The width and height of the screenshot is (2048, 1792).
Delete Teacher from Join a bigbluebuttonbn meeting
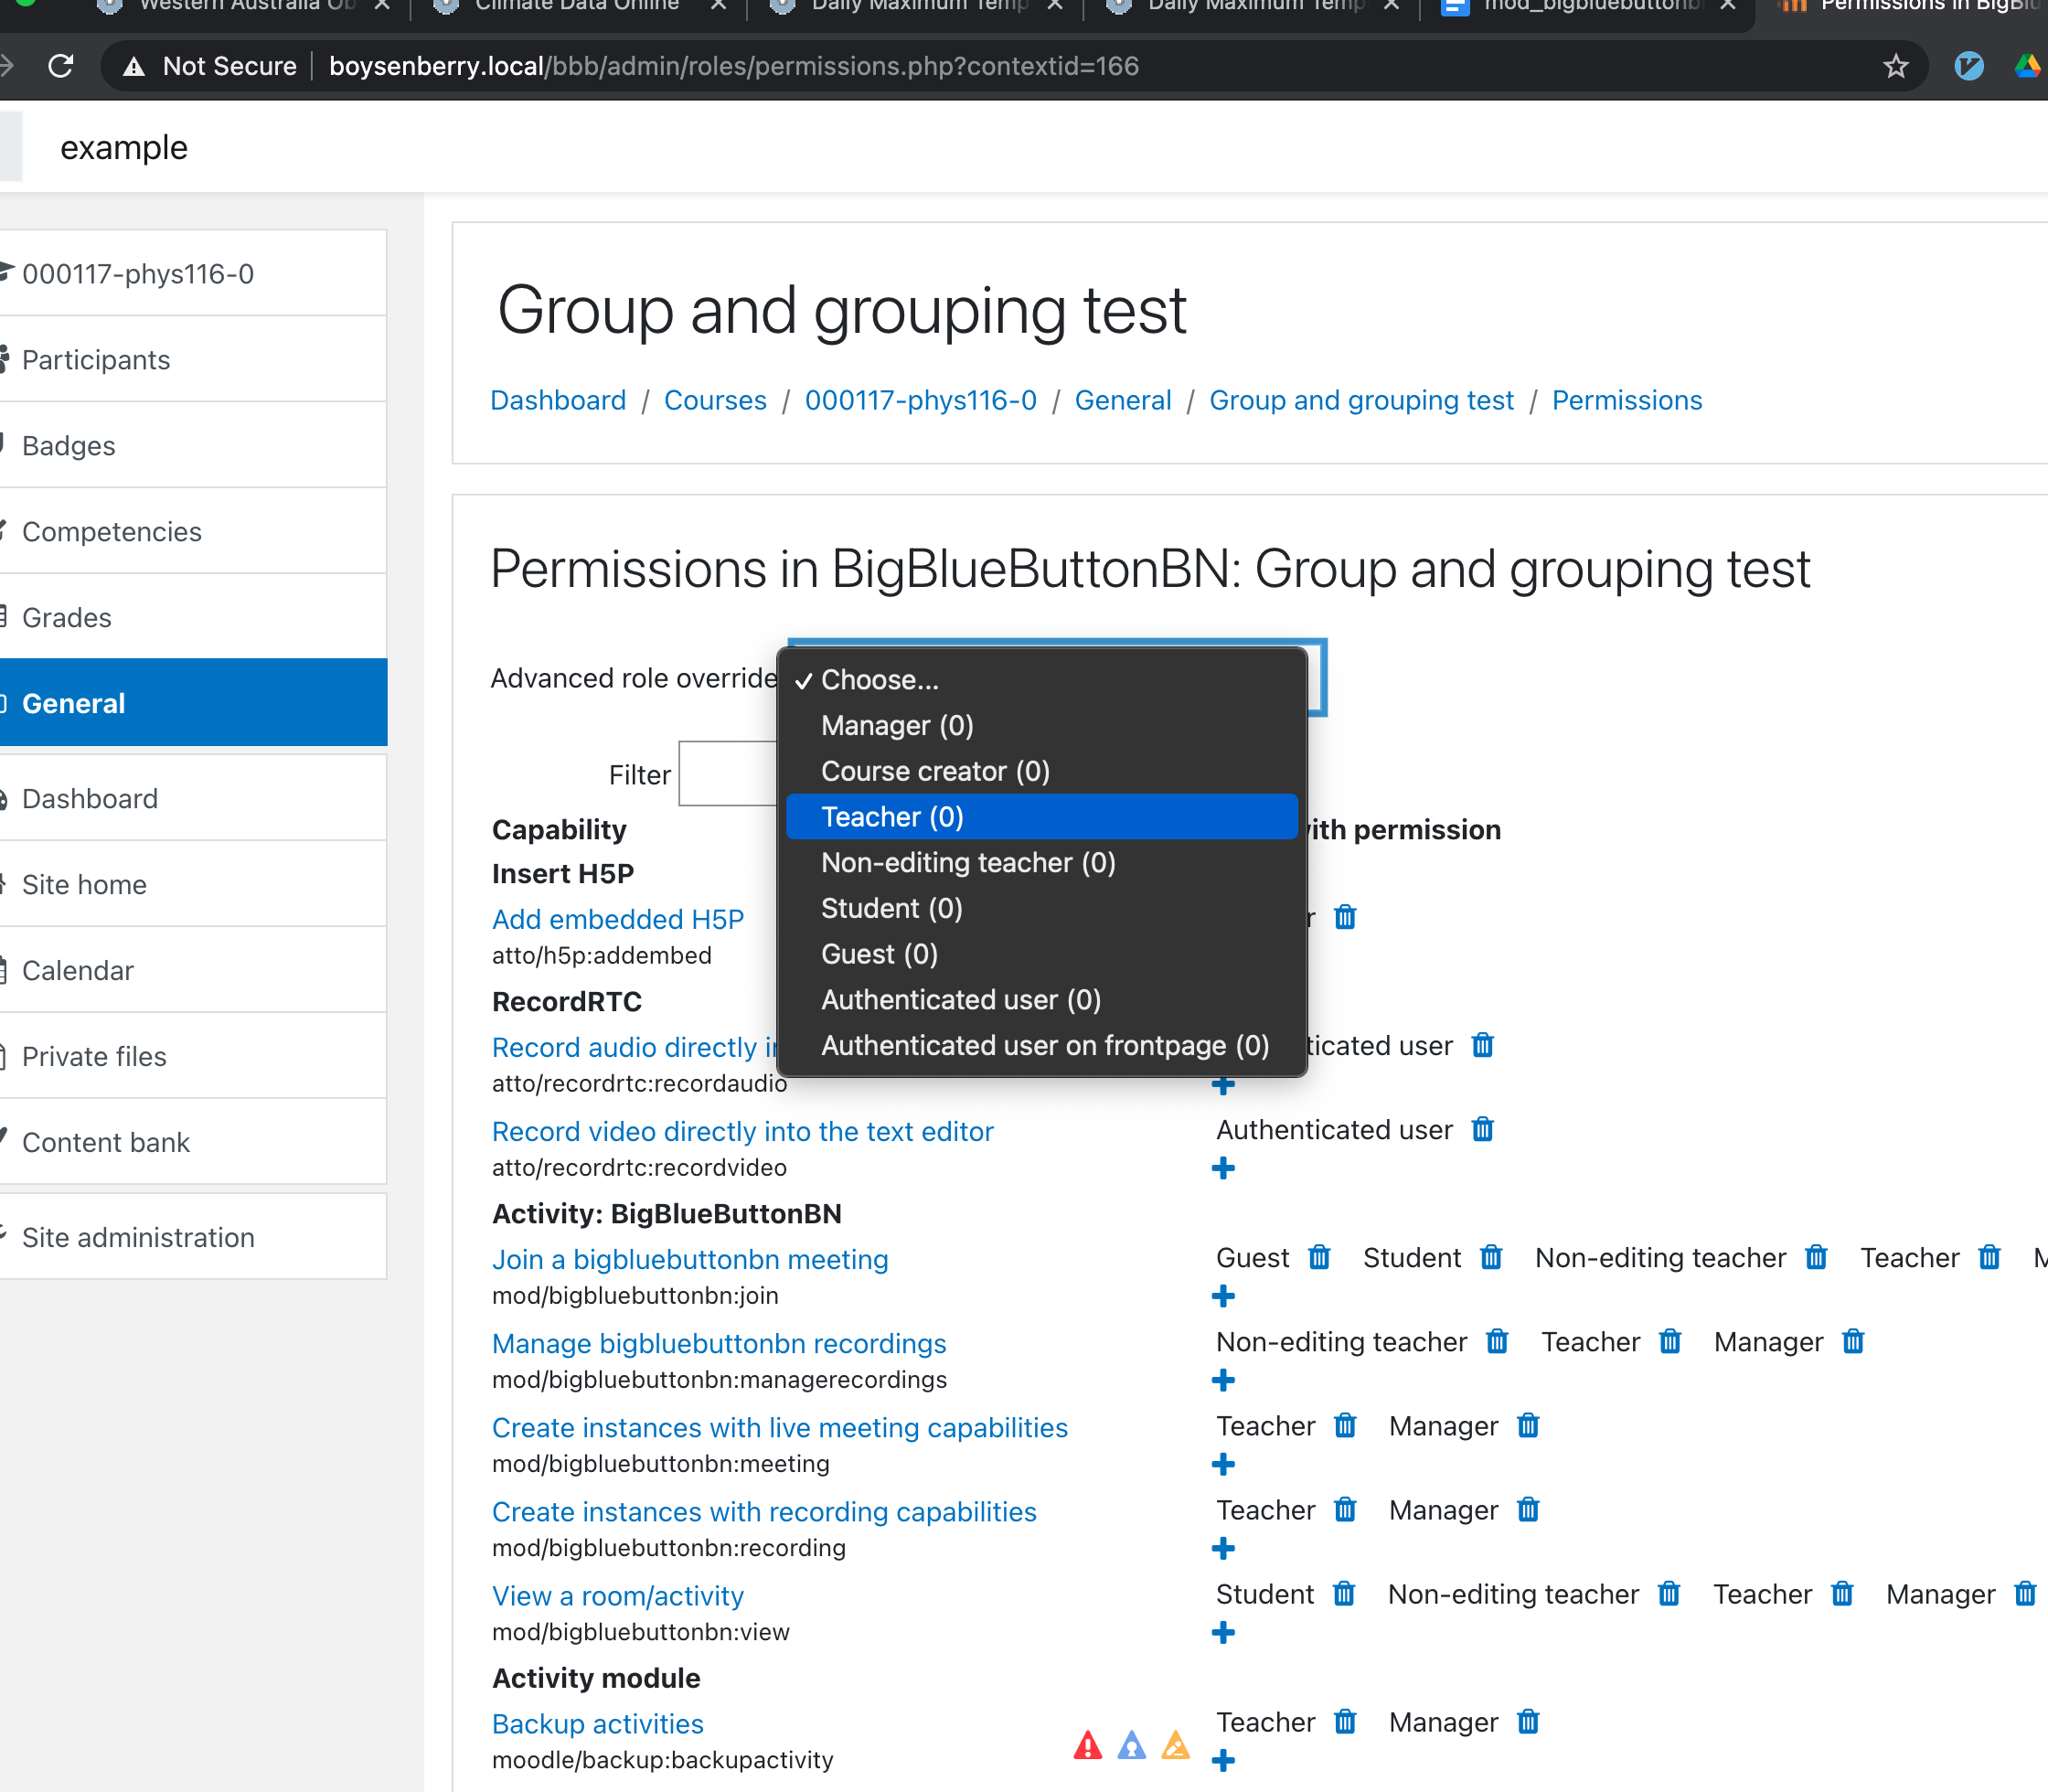(1989, 1257)
